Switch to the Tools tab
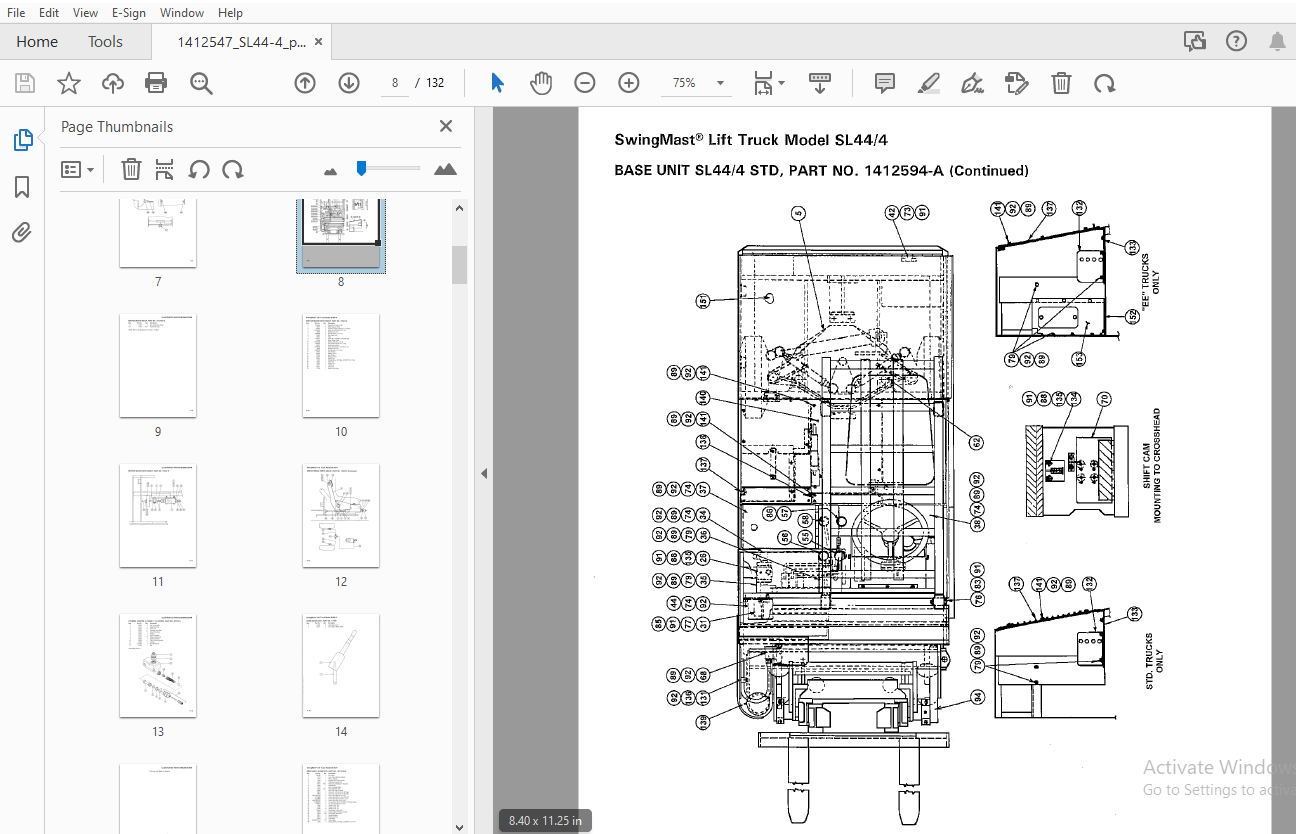 [105, 42]
